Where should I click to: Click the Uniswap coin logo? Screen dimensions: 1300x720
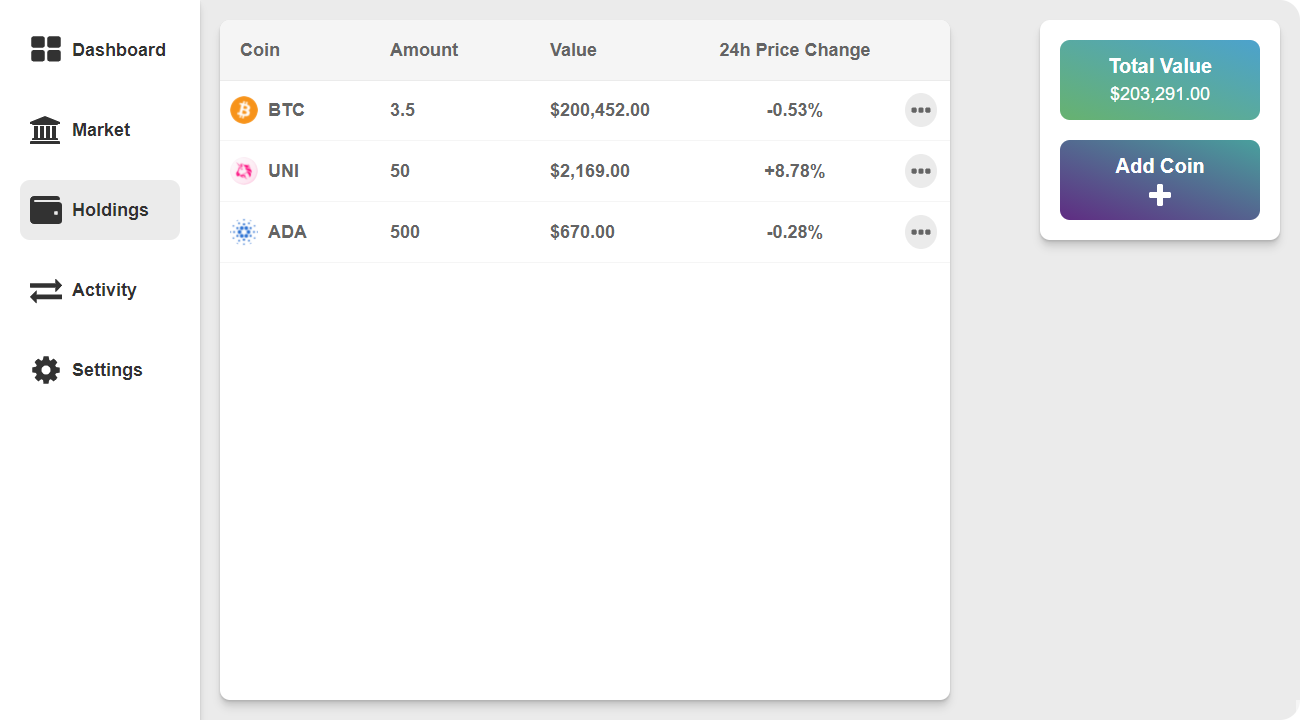coord(244,171)
